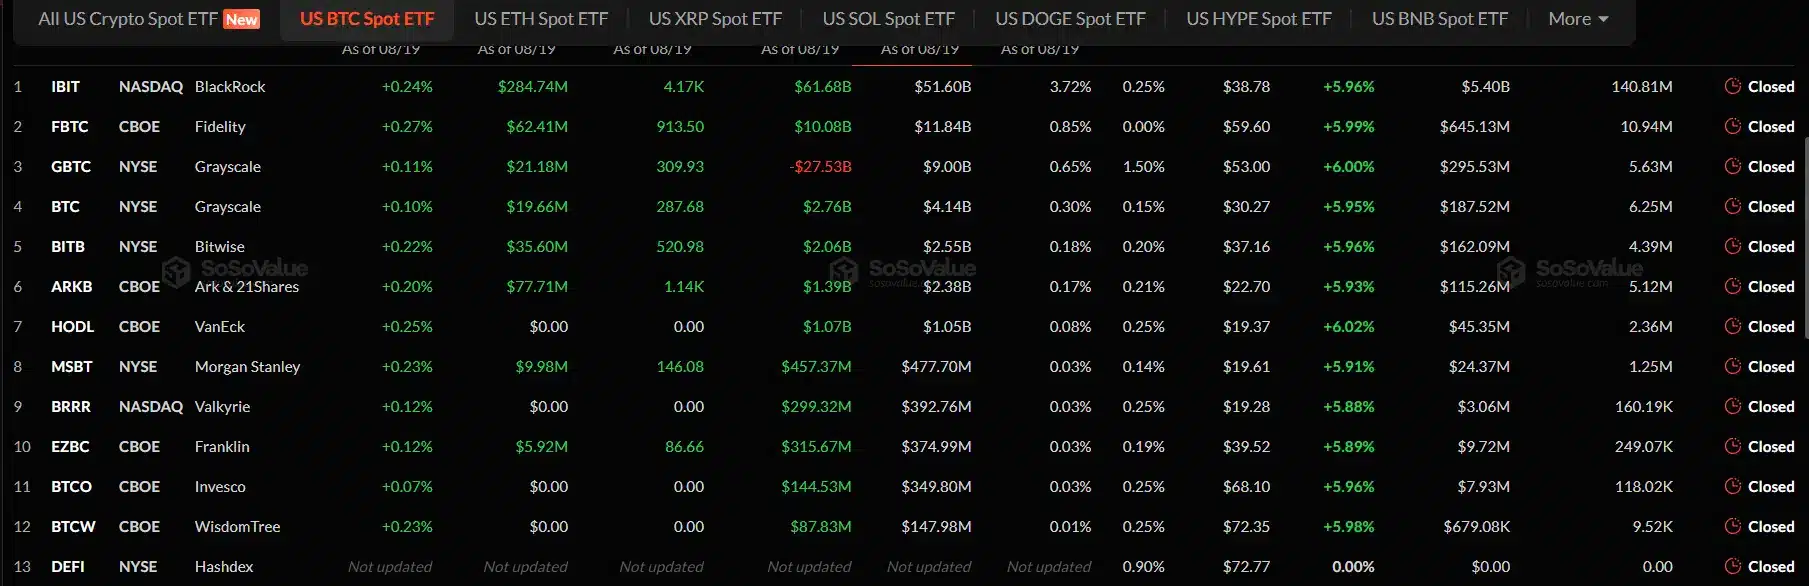Open US SOL Spot ETF tab
The height and width of the screenshot is (586, 1809).
click(888, 19)
